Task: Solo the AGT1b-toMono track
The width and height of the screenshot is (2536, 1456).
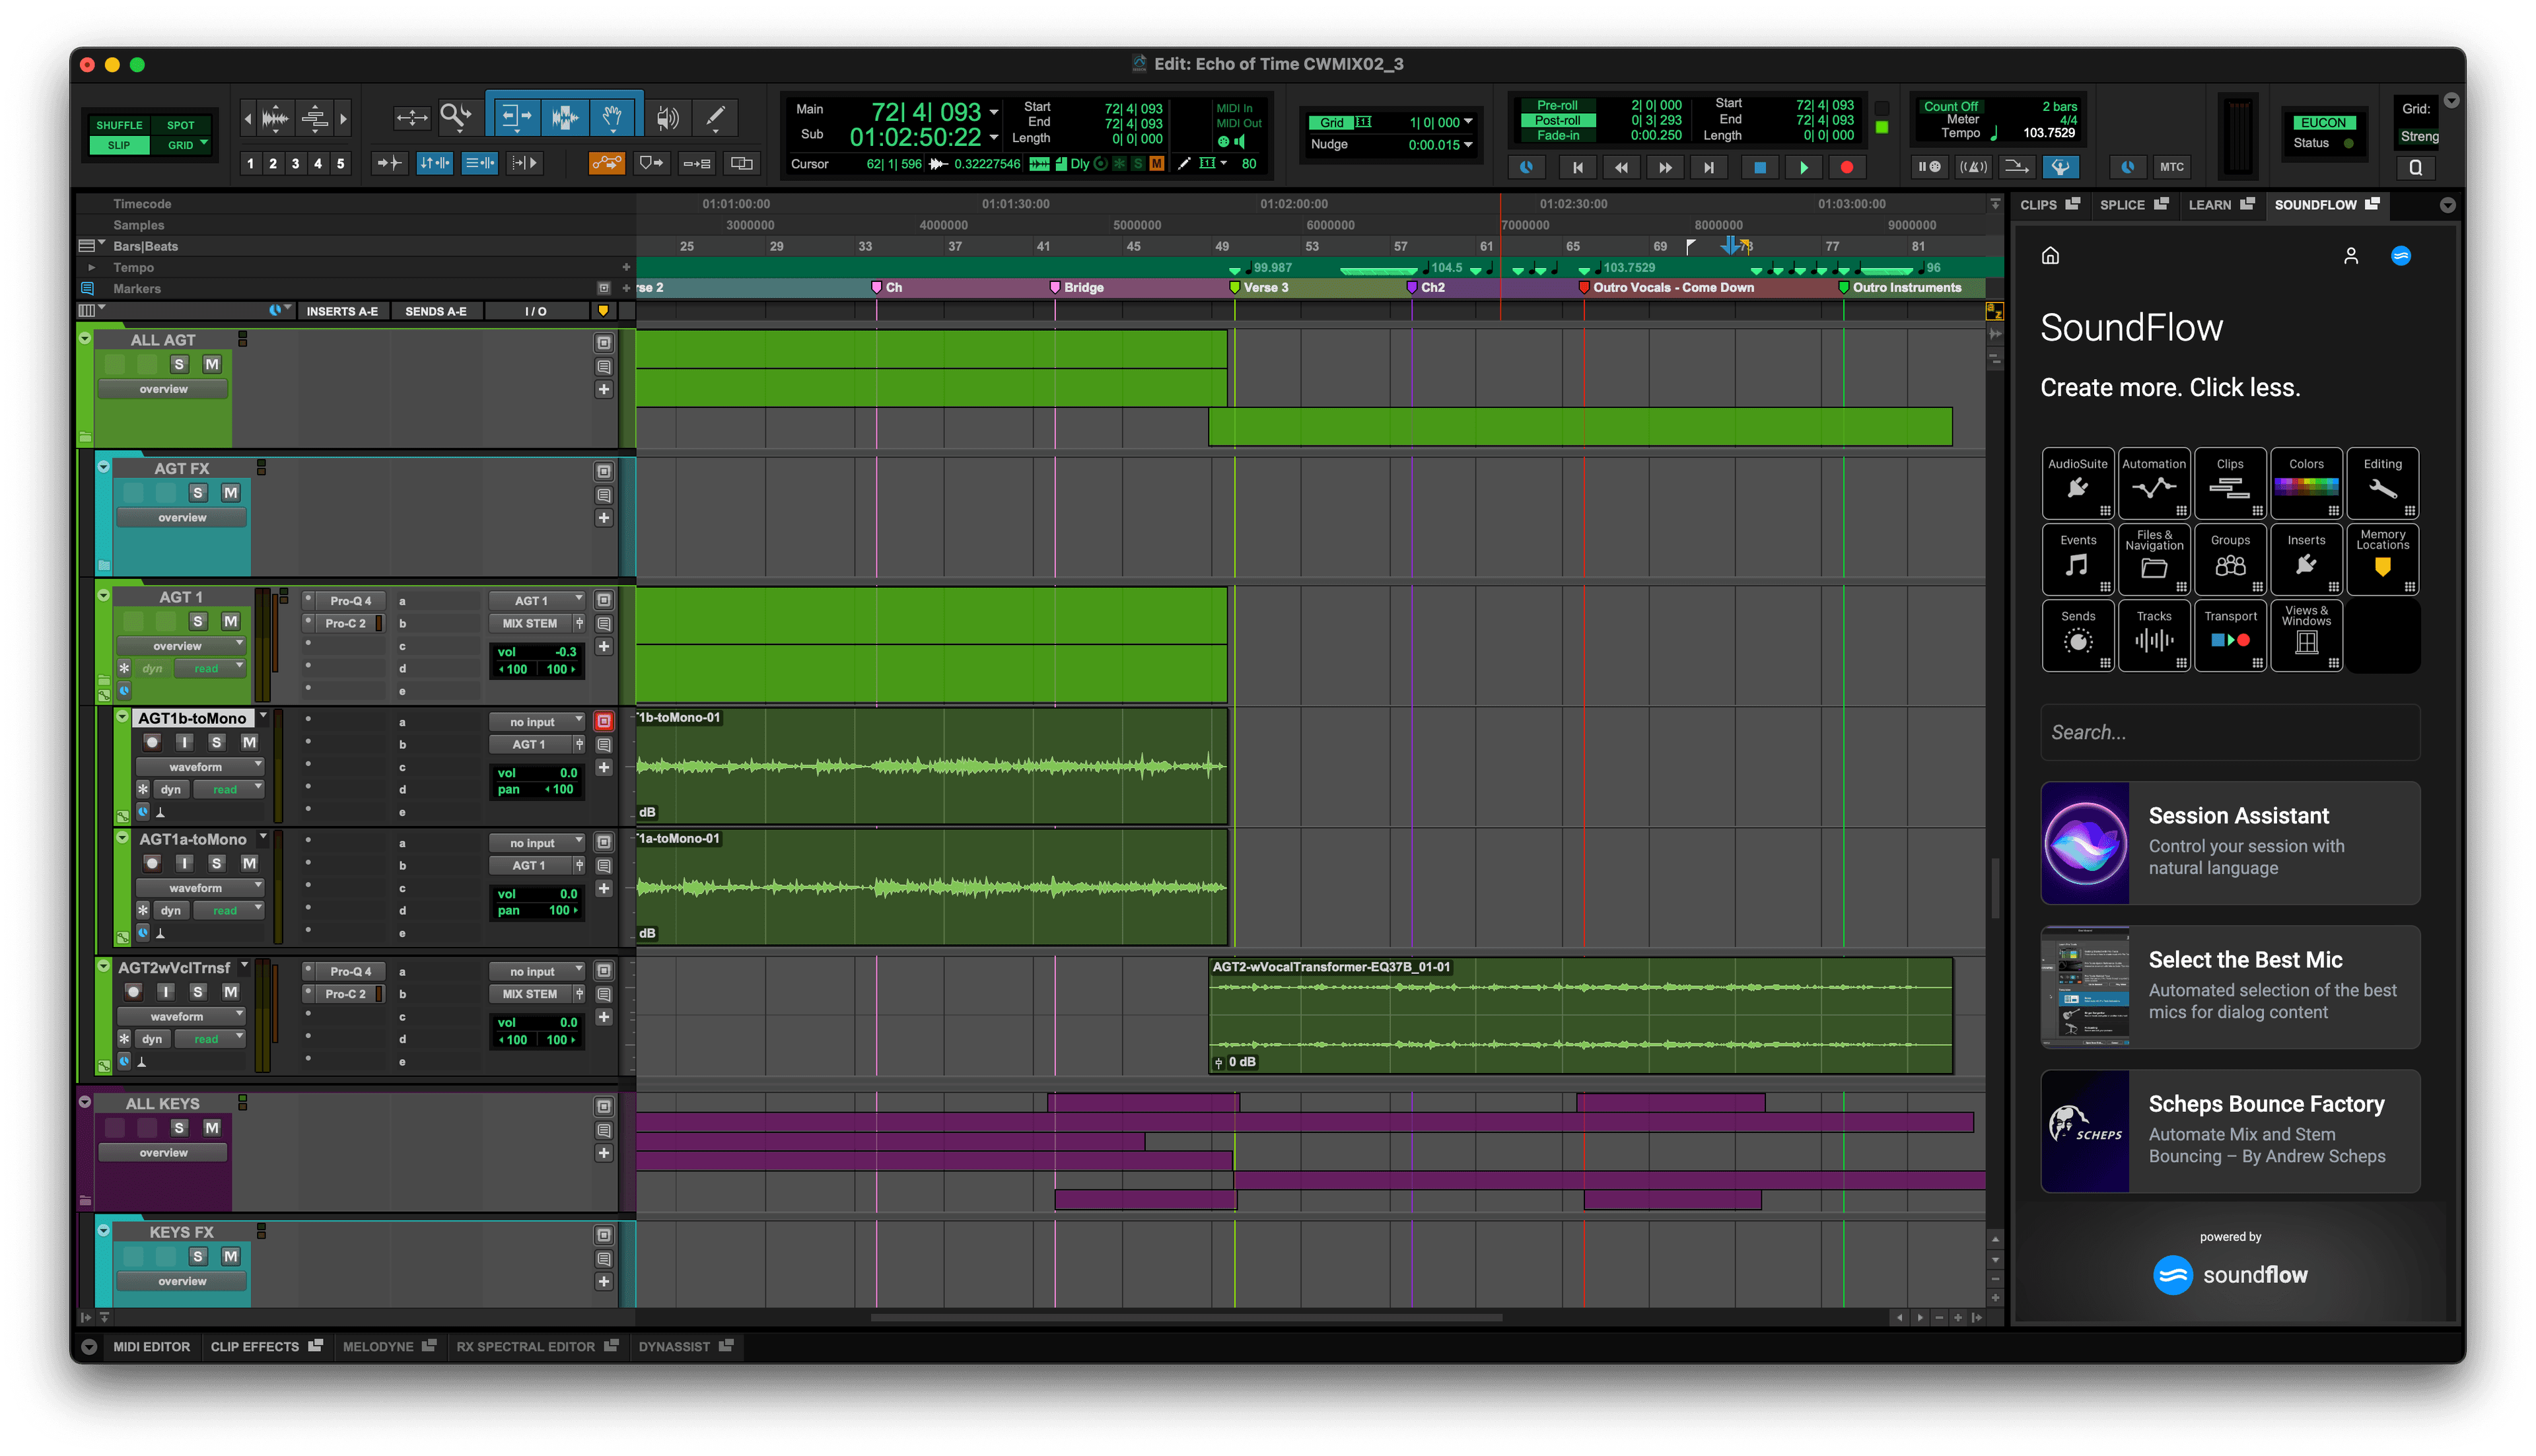Action: pos(217,742)
